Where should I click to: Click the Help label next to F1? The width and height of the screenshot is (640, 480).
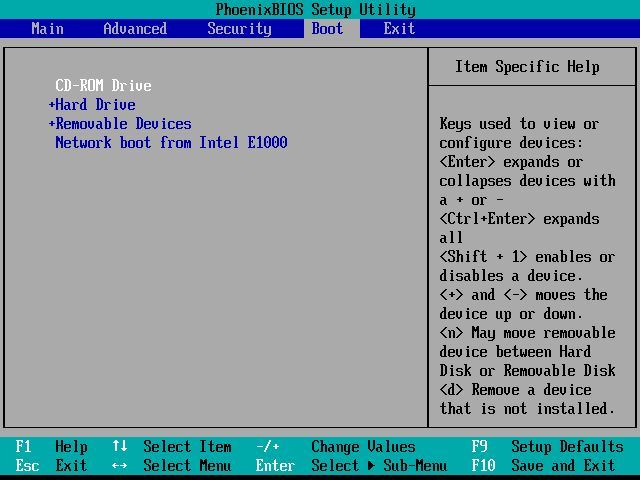click(x=71, y=447)
